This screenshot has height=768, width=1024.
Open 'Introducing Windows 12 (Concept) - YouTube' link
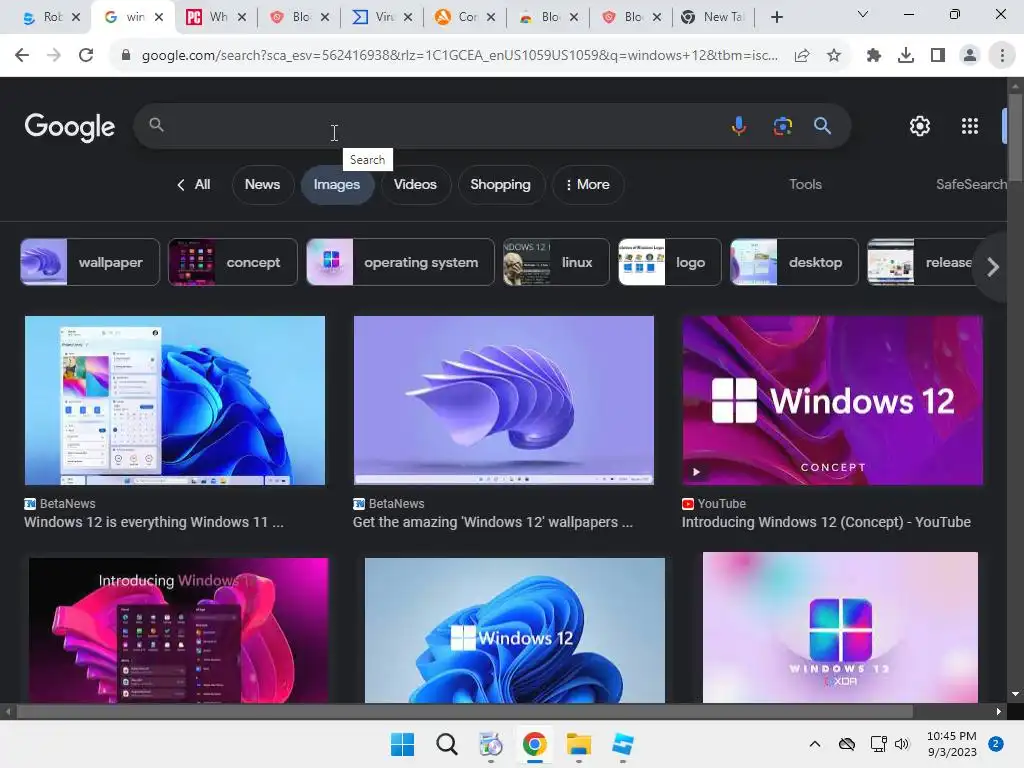pos(826,522)
